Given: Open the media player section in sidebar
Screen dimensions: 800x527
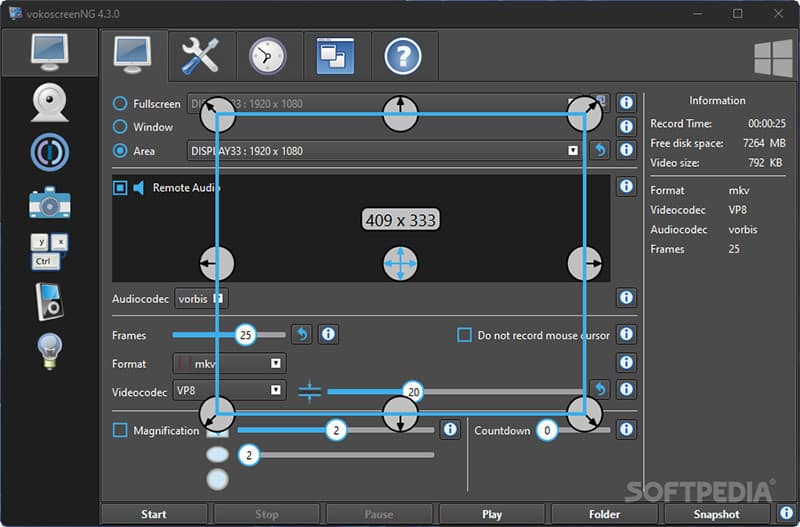Looking at the screenshot, I should point(49,300).
